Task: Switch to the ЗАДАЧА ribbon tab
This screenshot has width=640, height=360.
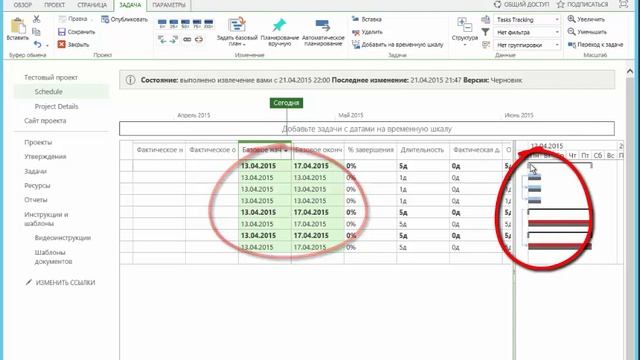Action: pyautogui.click(x=130, y=5)
